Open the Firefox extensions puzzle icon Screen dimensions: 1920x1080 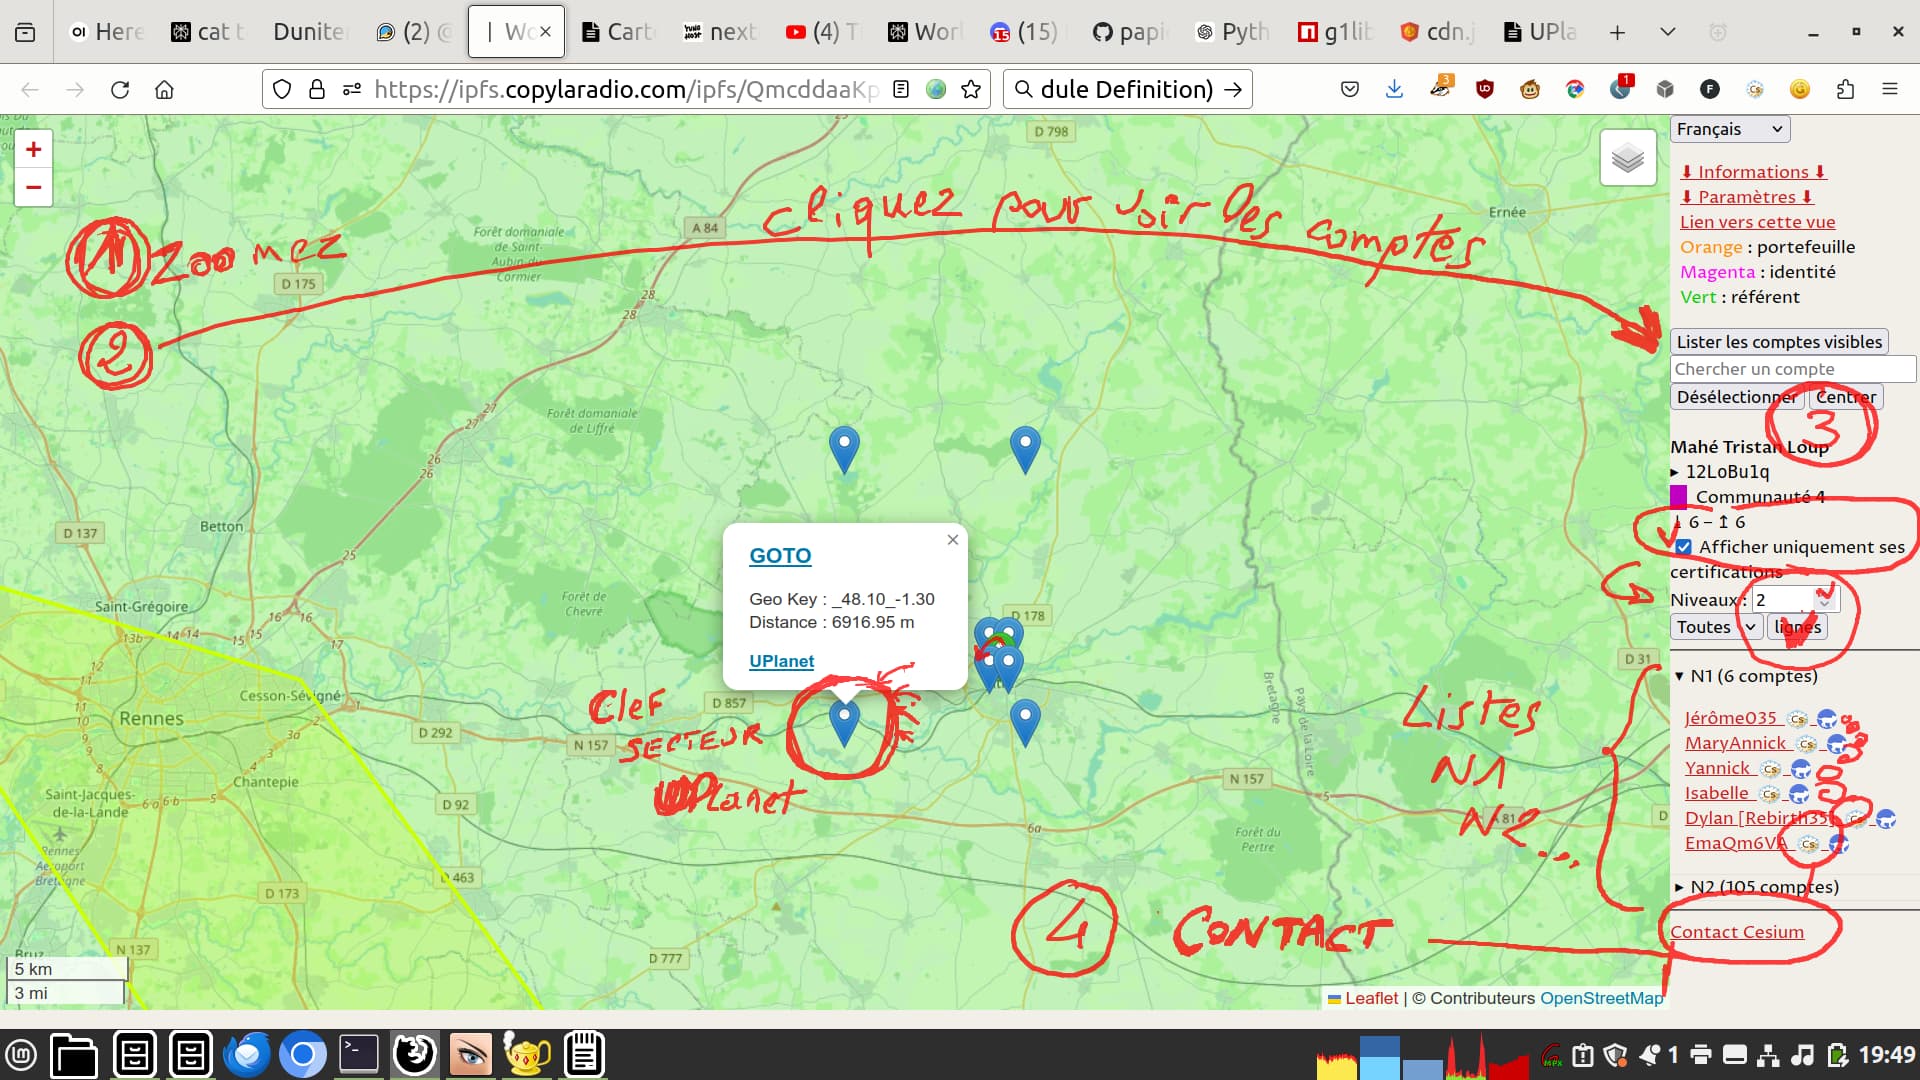(x=1845, y=90)
